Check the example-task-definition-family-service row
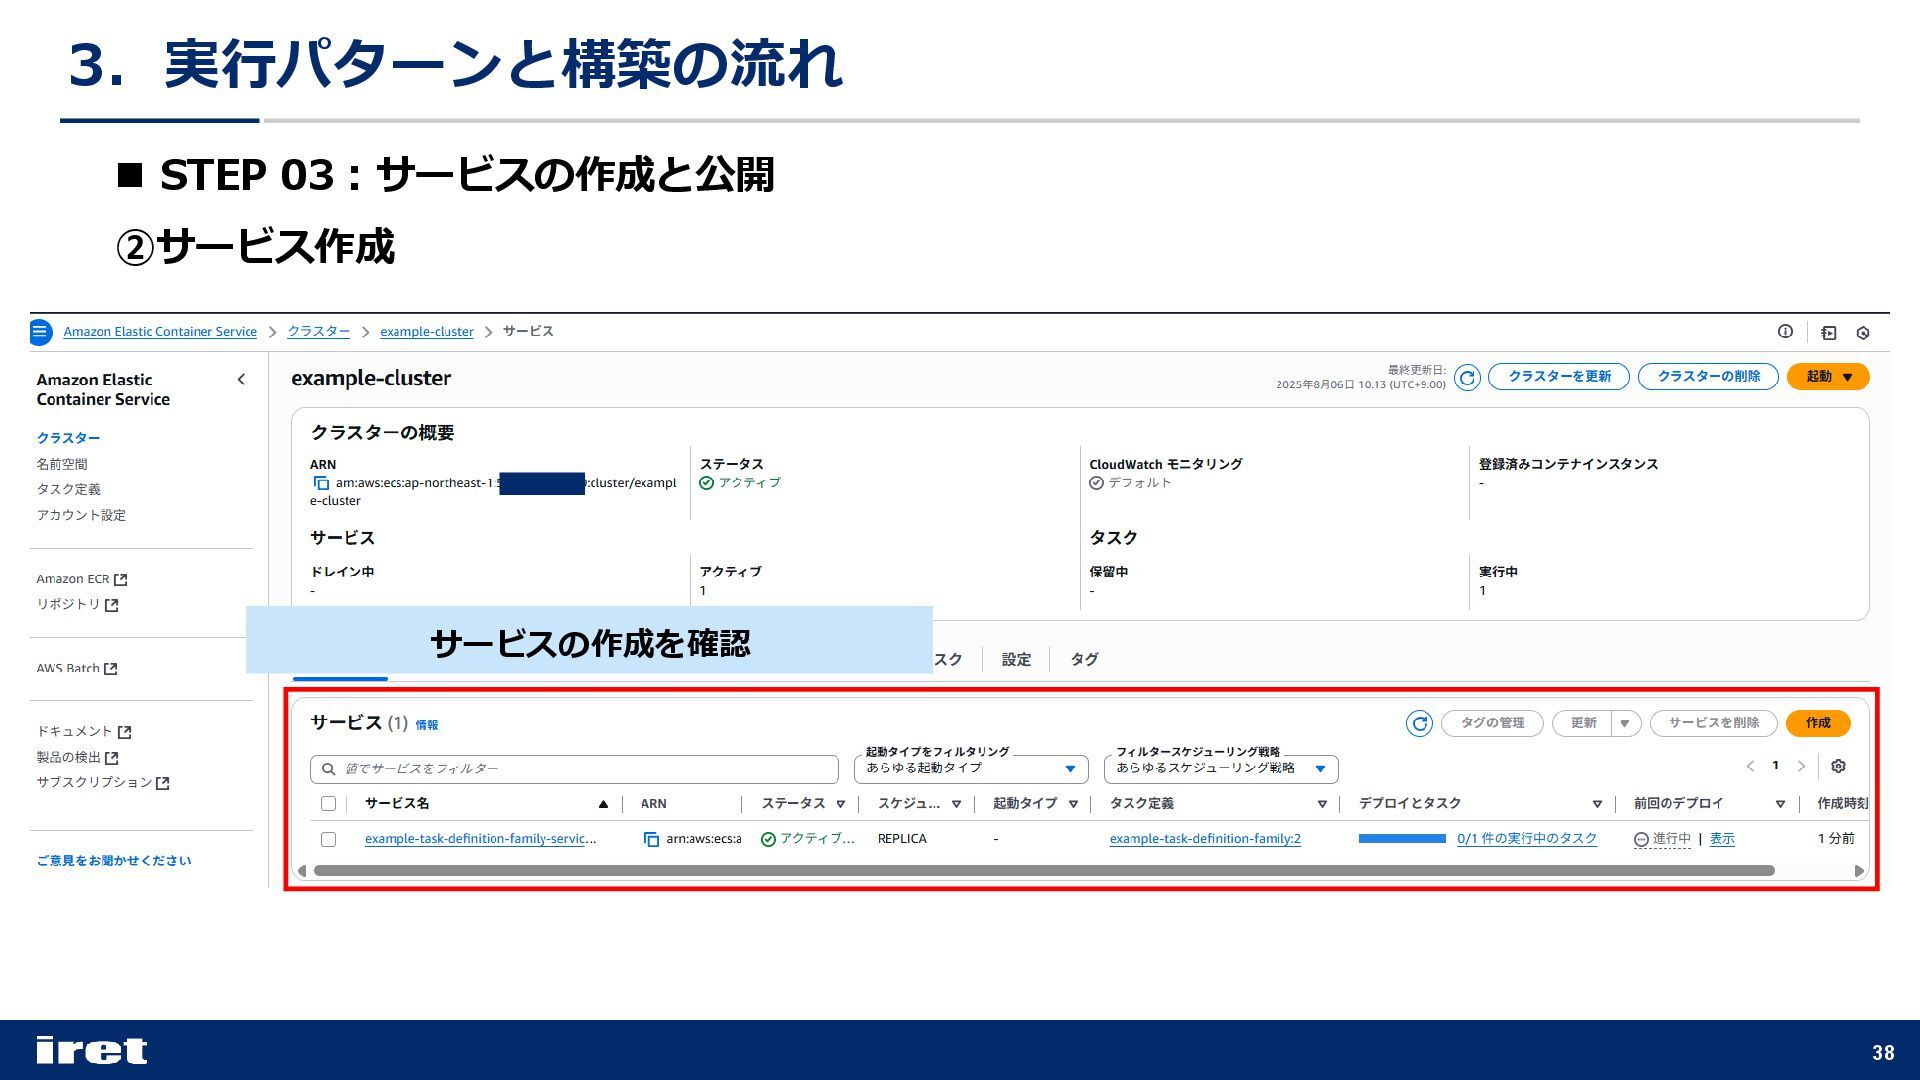 [328, 839]
